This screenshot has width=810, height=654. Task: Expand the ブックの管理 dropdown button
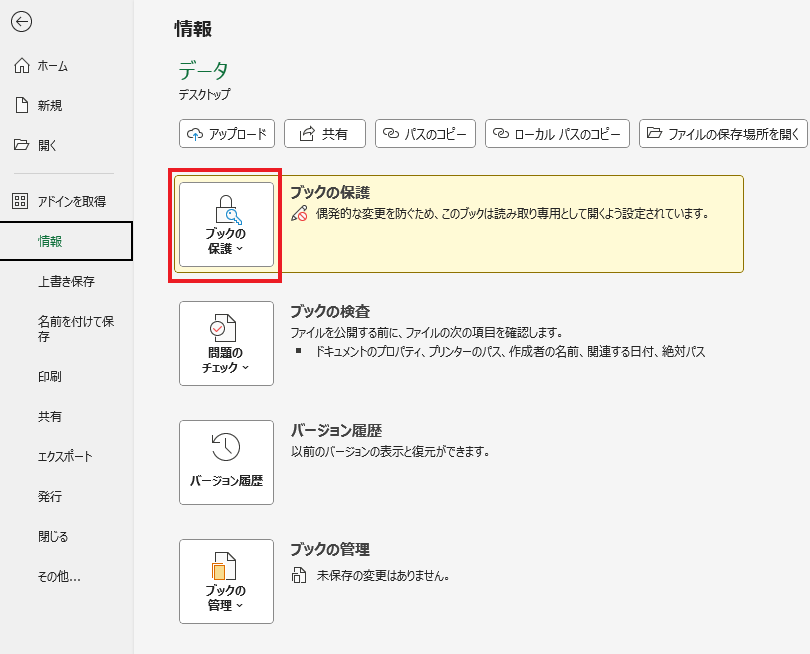(x=226, y=581)
